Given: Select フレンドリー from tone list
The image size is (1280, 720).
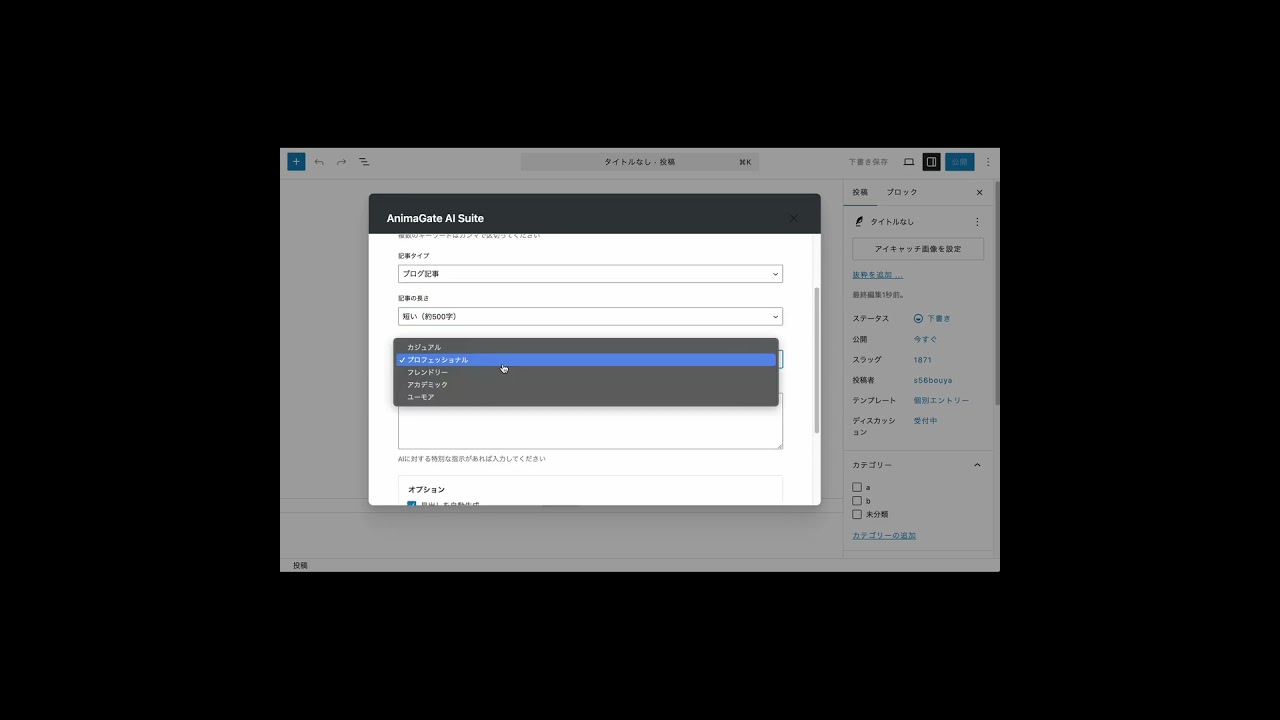Looking at the screenshot, I should pyautogui.click(x=586, y=372).
